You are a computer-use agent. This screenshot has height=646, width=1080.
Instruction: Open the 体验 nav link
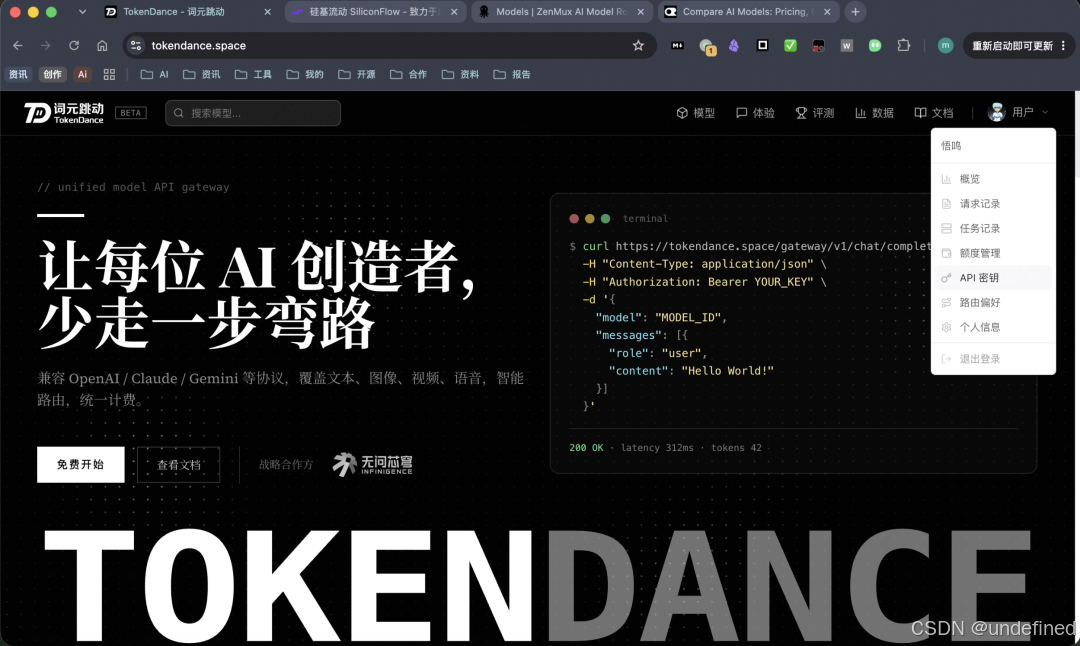(756, 113)
